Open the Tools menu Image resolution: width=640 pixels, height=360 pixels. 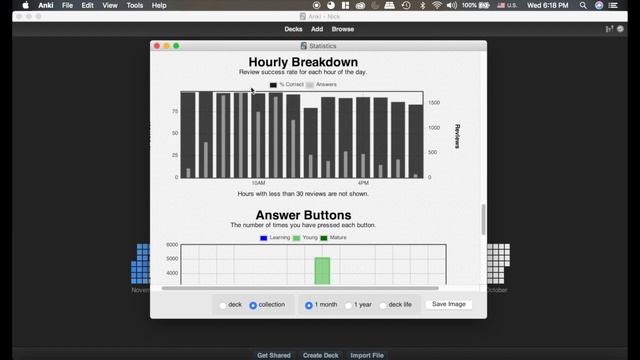[135, 5]
